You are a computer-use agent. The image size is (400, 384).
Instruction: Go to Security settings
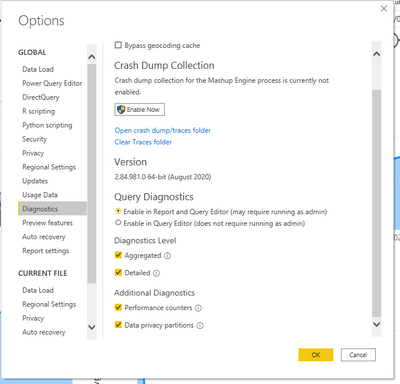click(x=34, y=139)
